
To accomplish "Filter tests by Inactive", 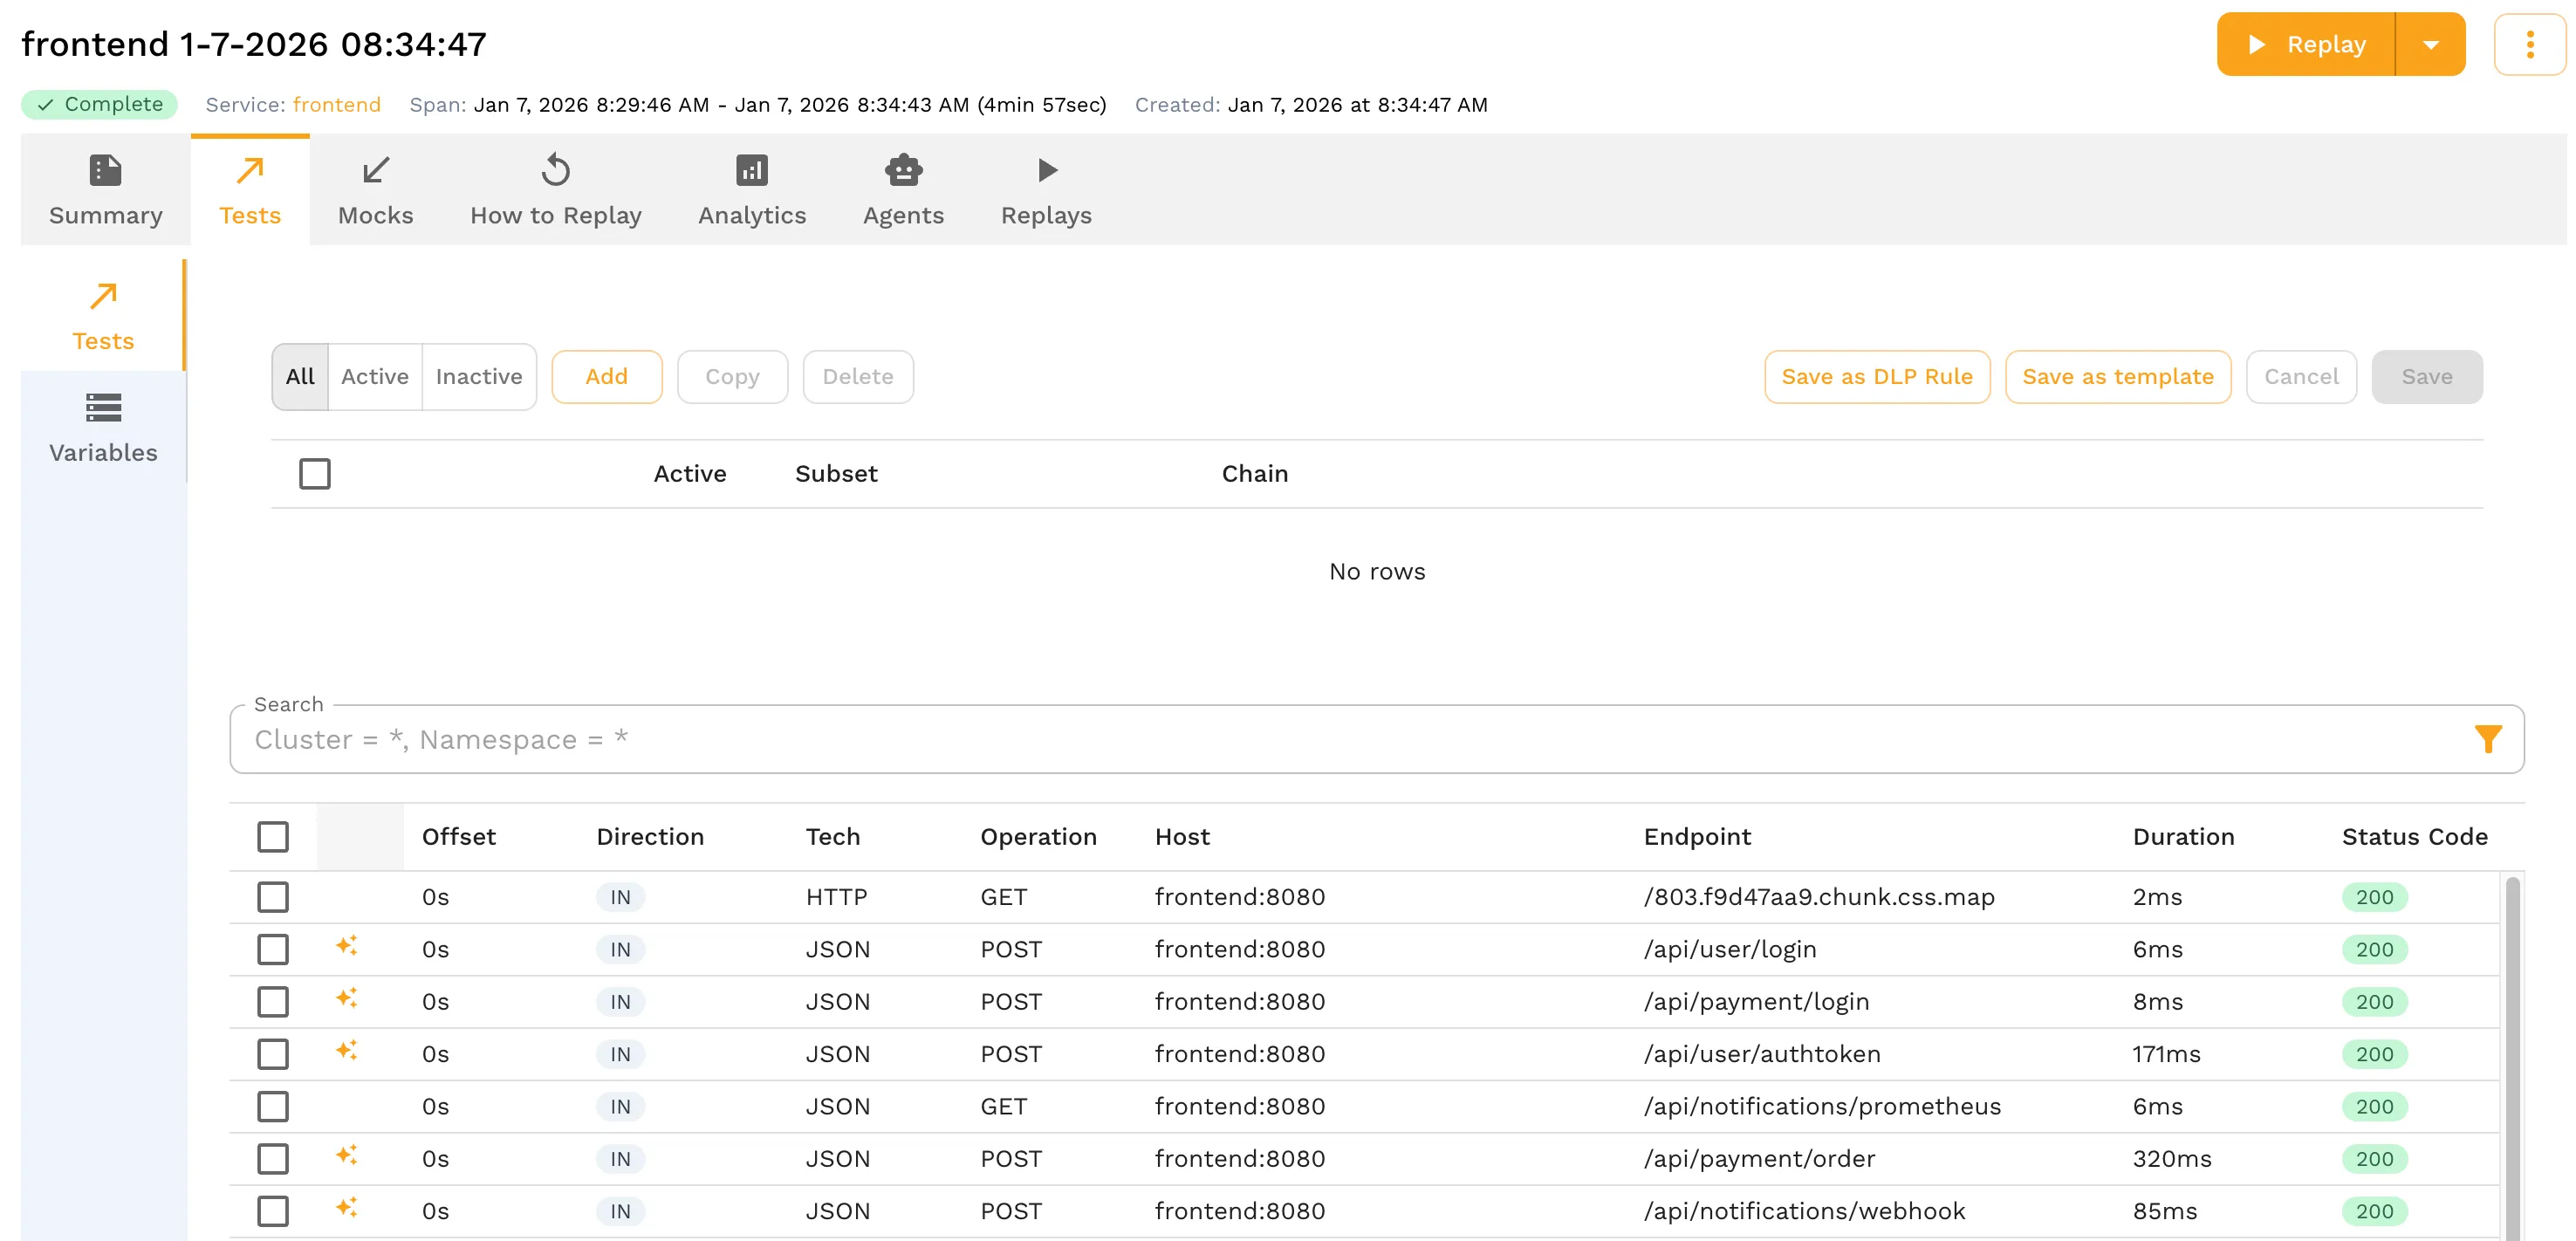I will (479, 376).
